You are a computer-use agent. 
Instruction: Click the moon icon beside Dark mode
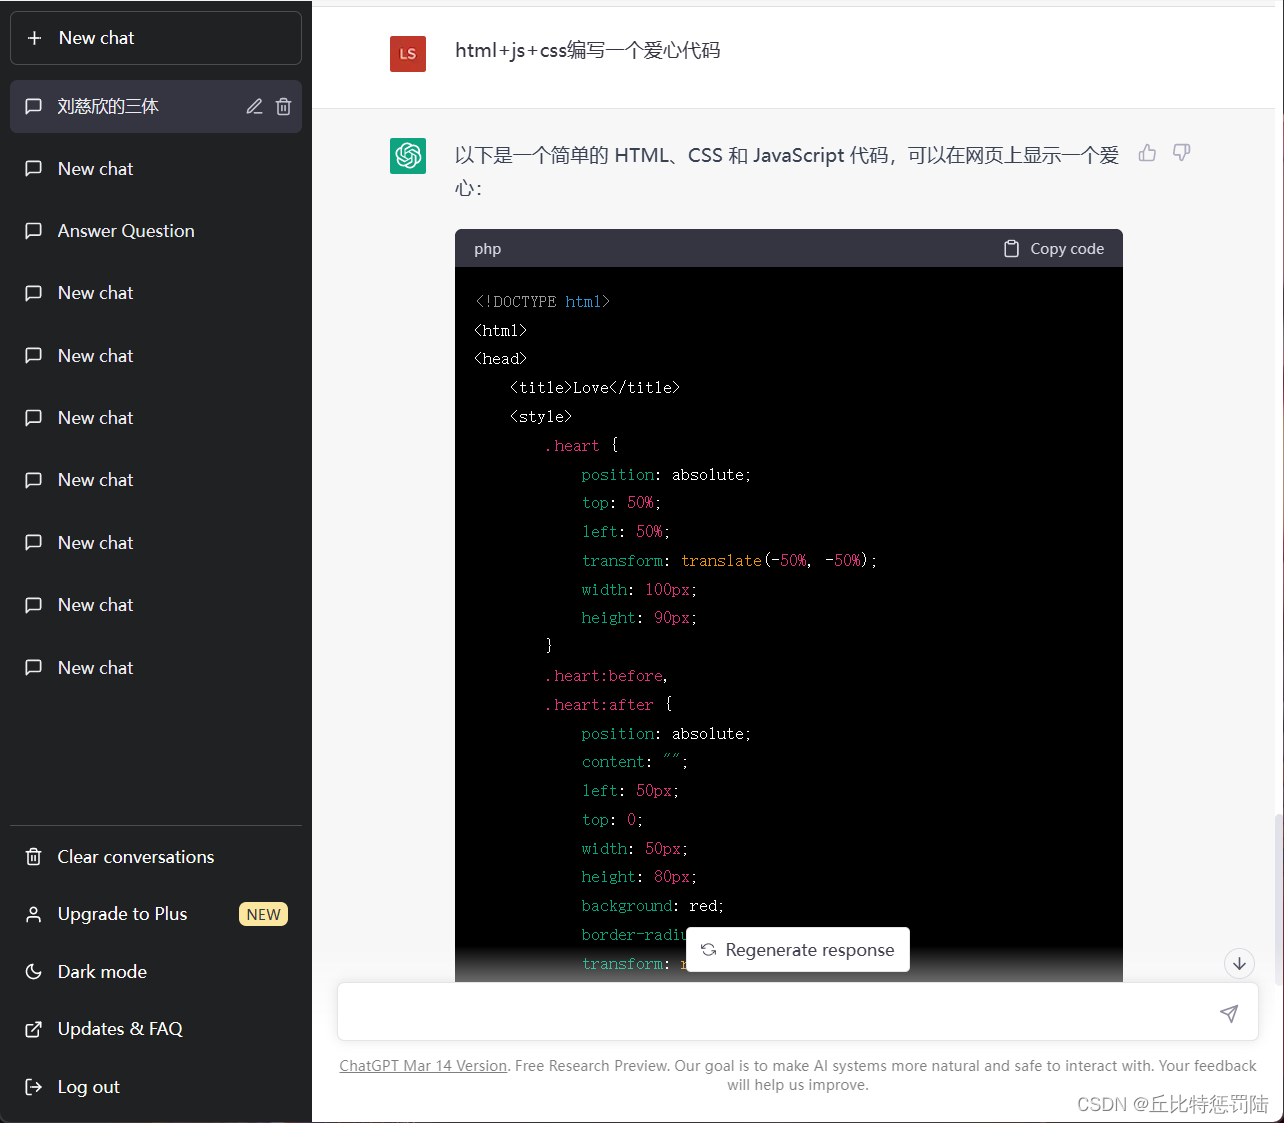coord(33,972)
